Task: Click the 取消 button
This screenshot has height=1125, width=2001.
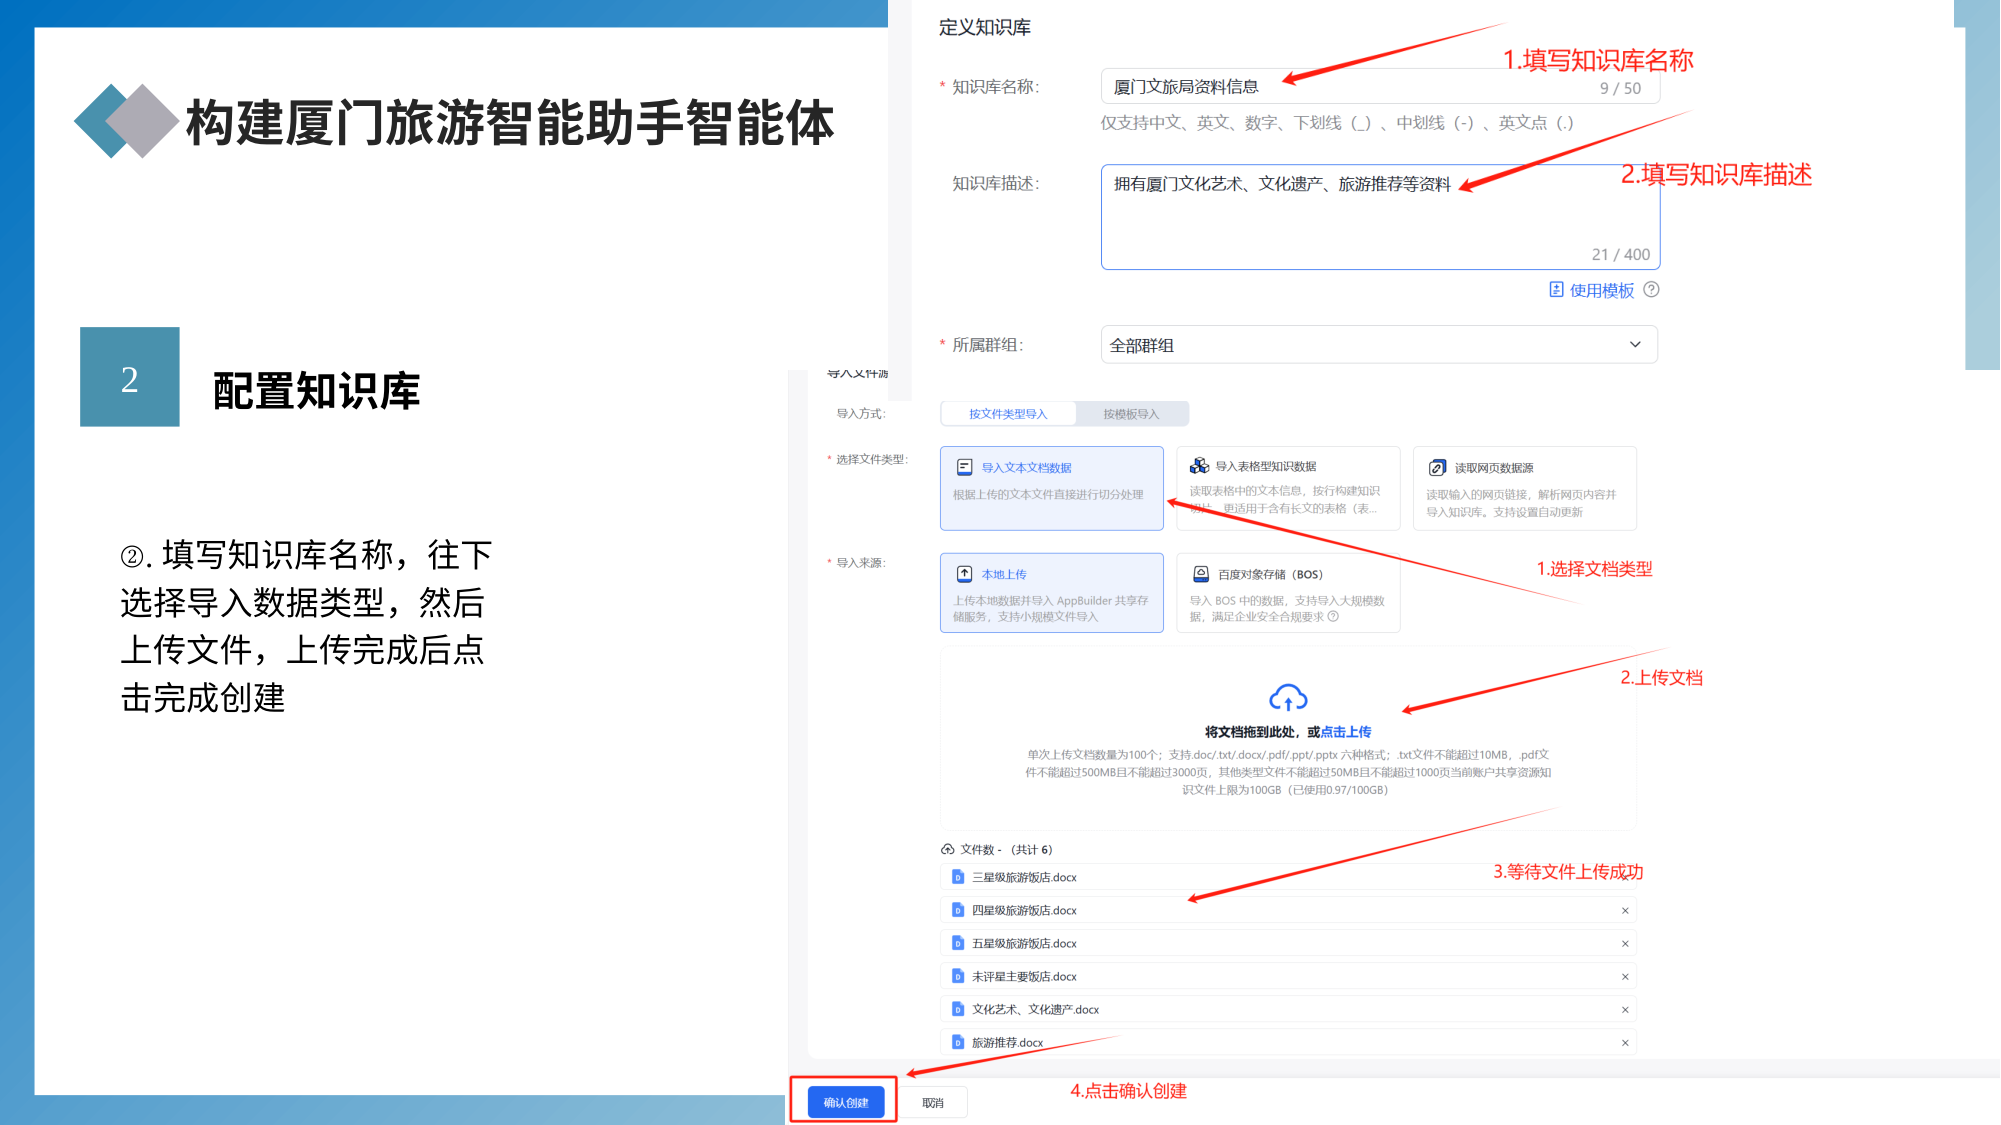Action: pos(933,1102)
